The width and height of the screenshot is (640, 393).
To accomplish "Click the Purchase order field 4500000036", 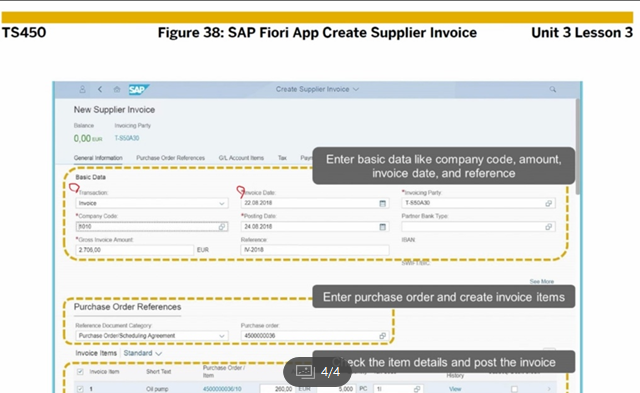I will point(315,335).
